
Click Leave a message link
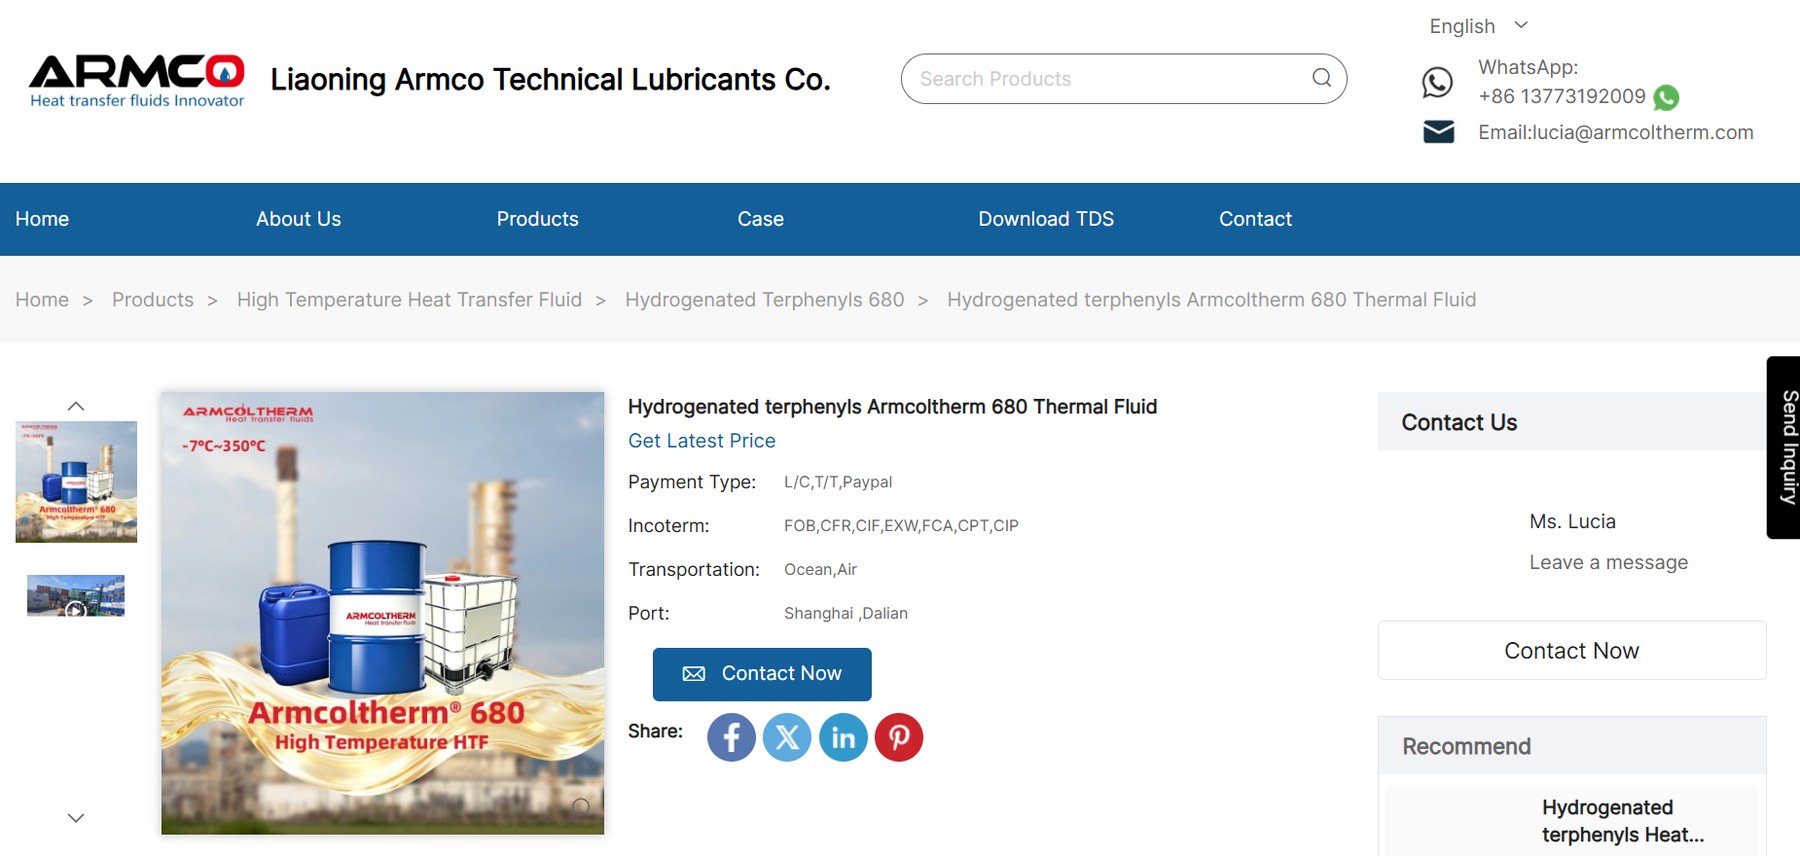pyautogui.click(x=1608, y=562)
